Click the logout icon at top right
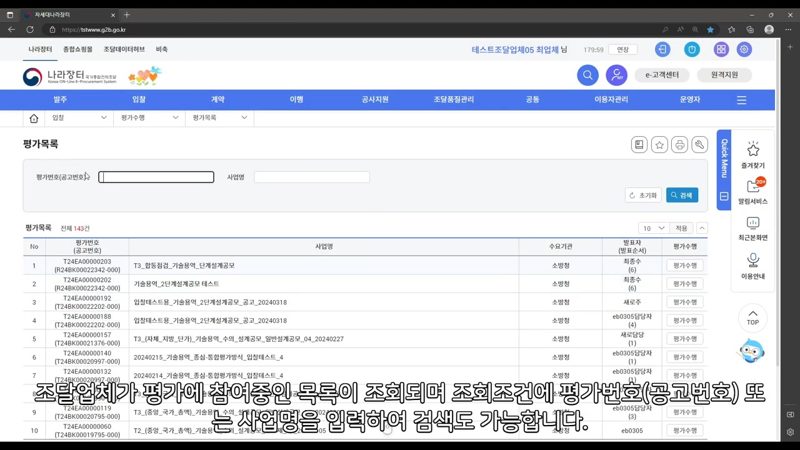Viewport: 800px width, 450px height. click(662, 49)
